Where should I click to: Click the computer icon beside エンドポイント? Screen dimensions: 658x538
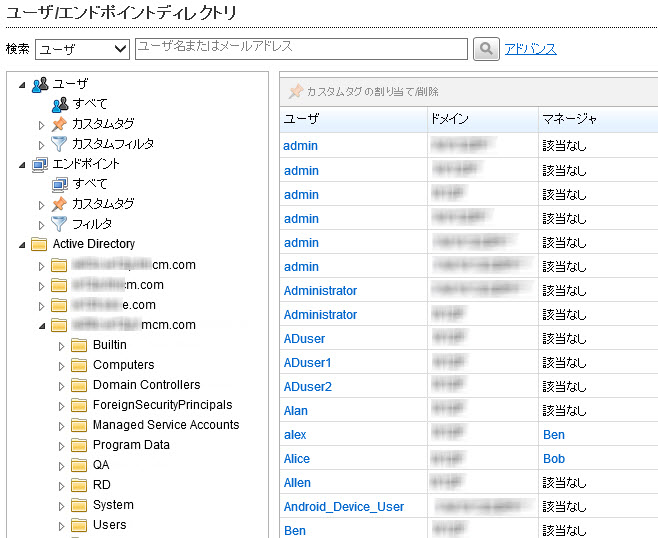(x=40, y=164)
